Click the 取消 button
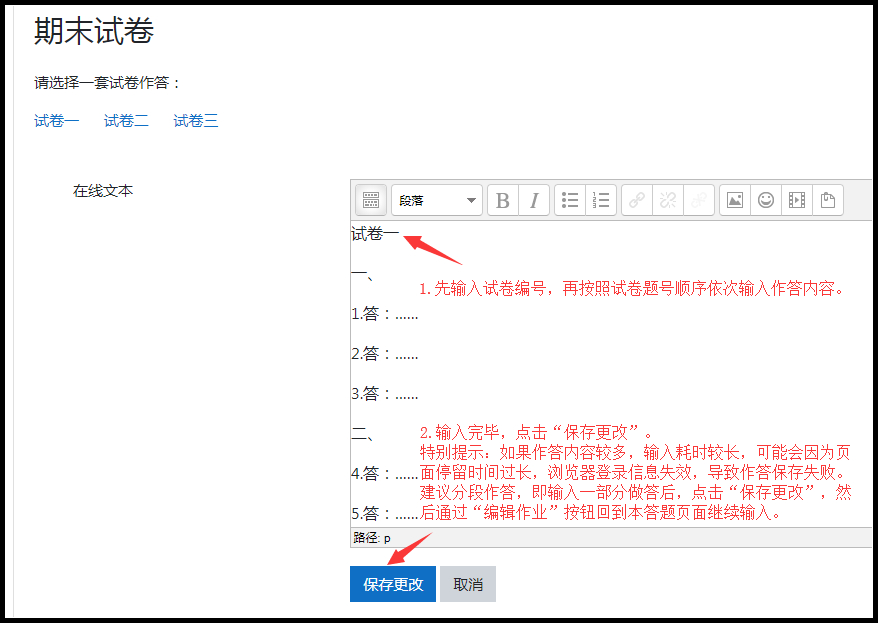 coord(468,584)
